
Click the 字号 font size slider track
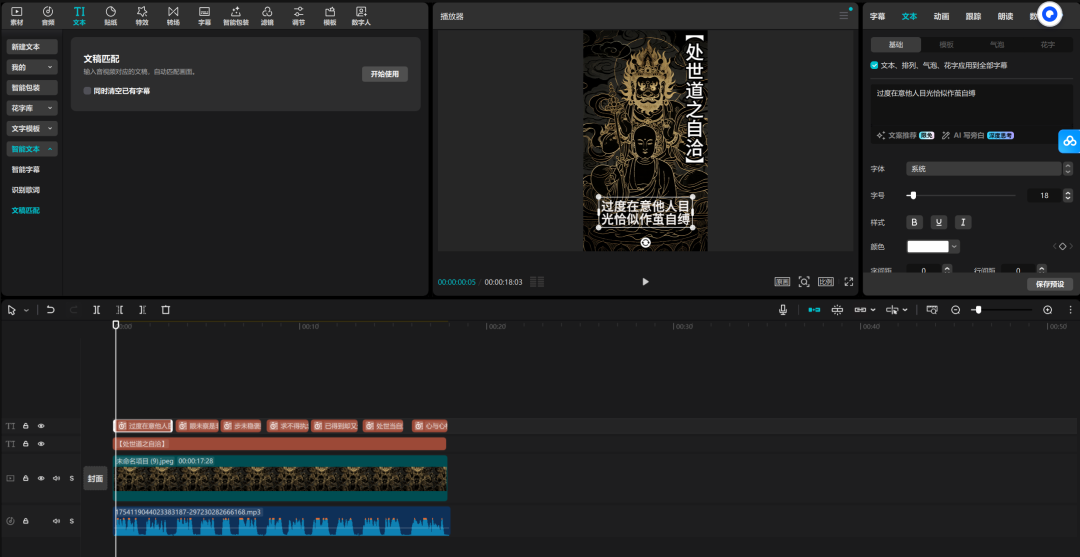961,196
